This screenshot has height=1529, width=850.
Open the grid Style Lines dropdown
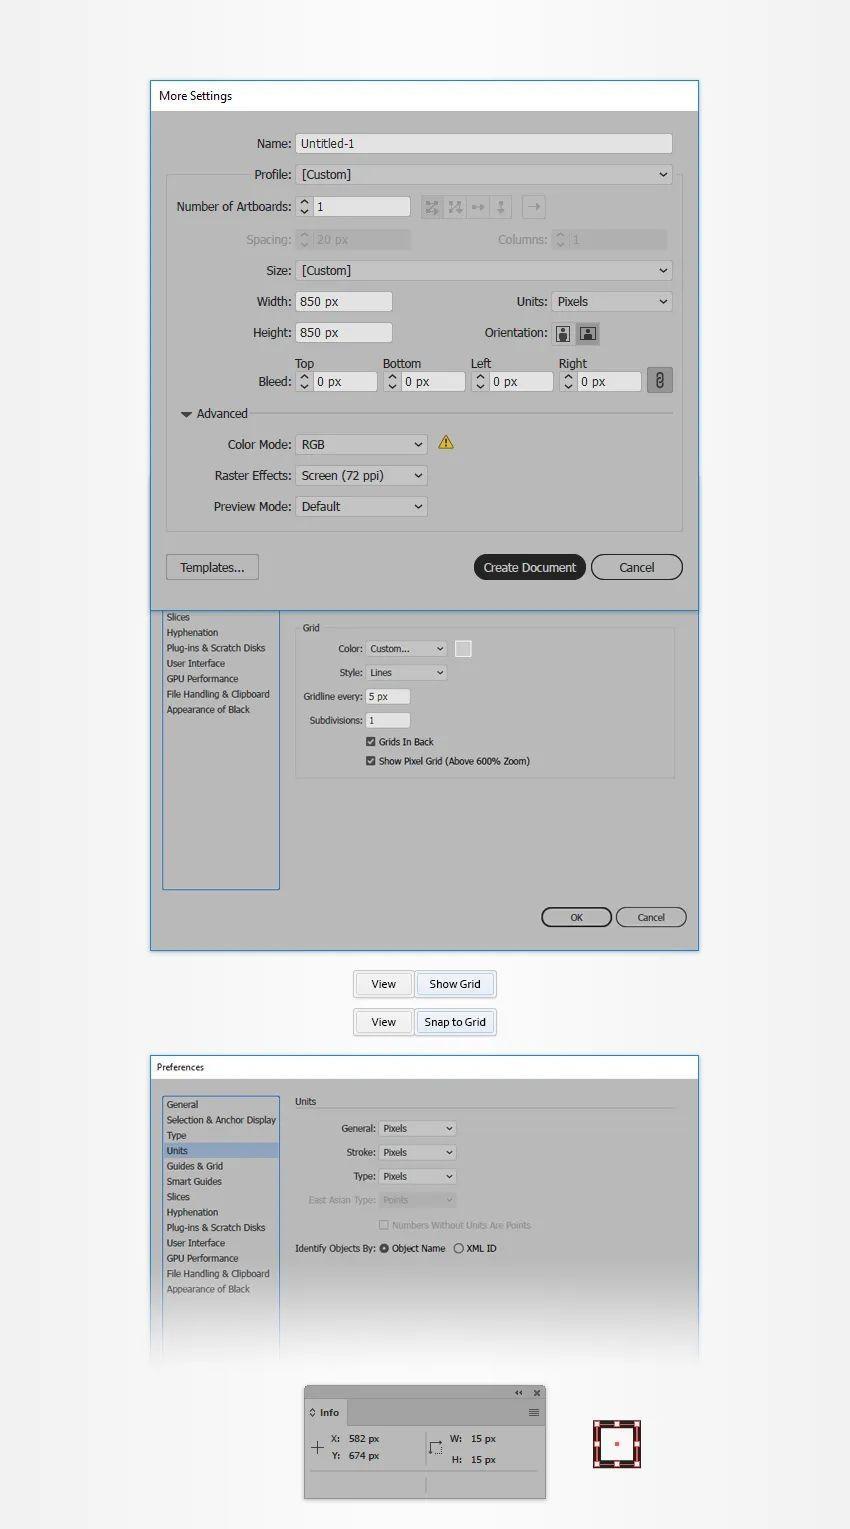(x=406, y=673)
